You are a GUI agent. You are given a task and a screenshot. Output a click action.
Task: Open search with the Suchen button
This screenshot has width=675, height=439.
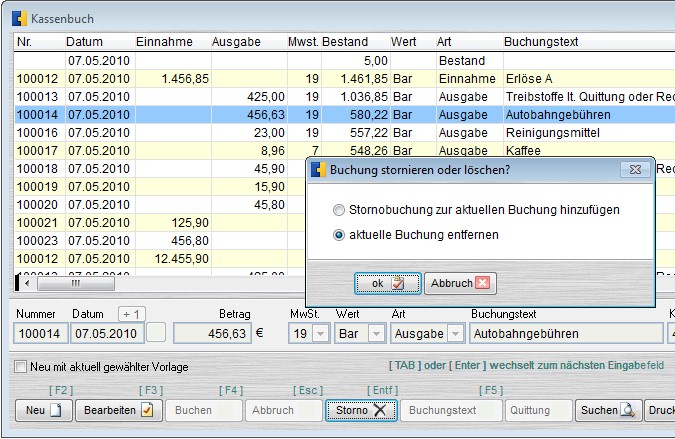coord(607,410)
